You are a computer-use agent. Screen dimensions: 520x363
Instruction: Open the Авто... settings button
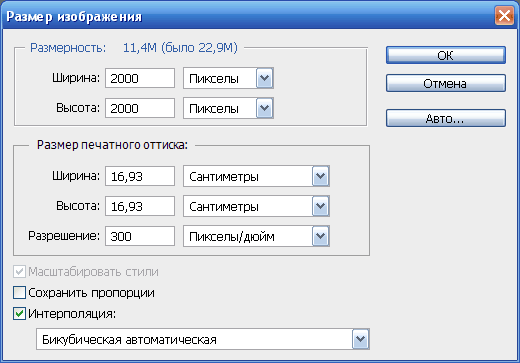(x=446, y=118)
